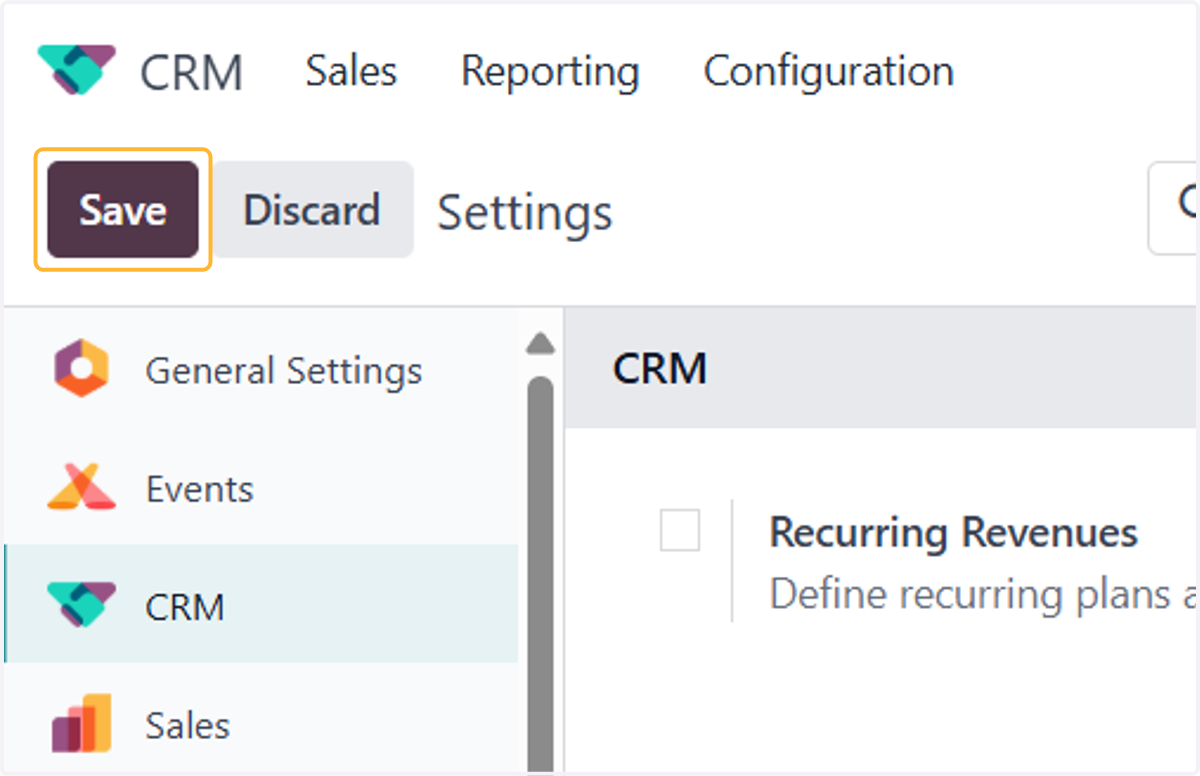Open the Reporting menu

pyautogui.click(x=550, y=72)
